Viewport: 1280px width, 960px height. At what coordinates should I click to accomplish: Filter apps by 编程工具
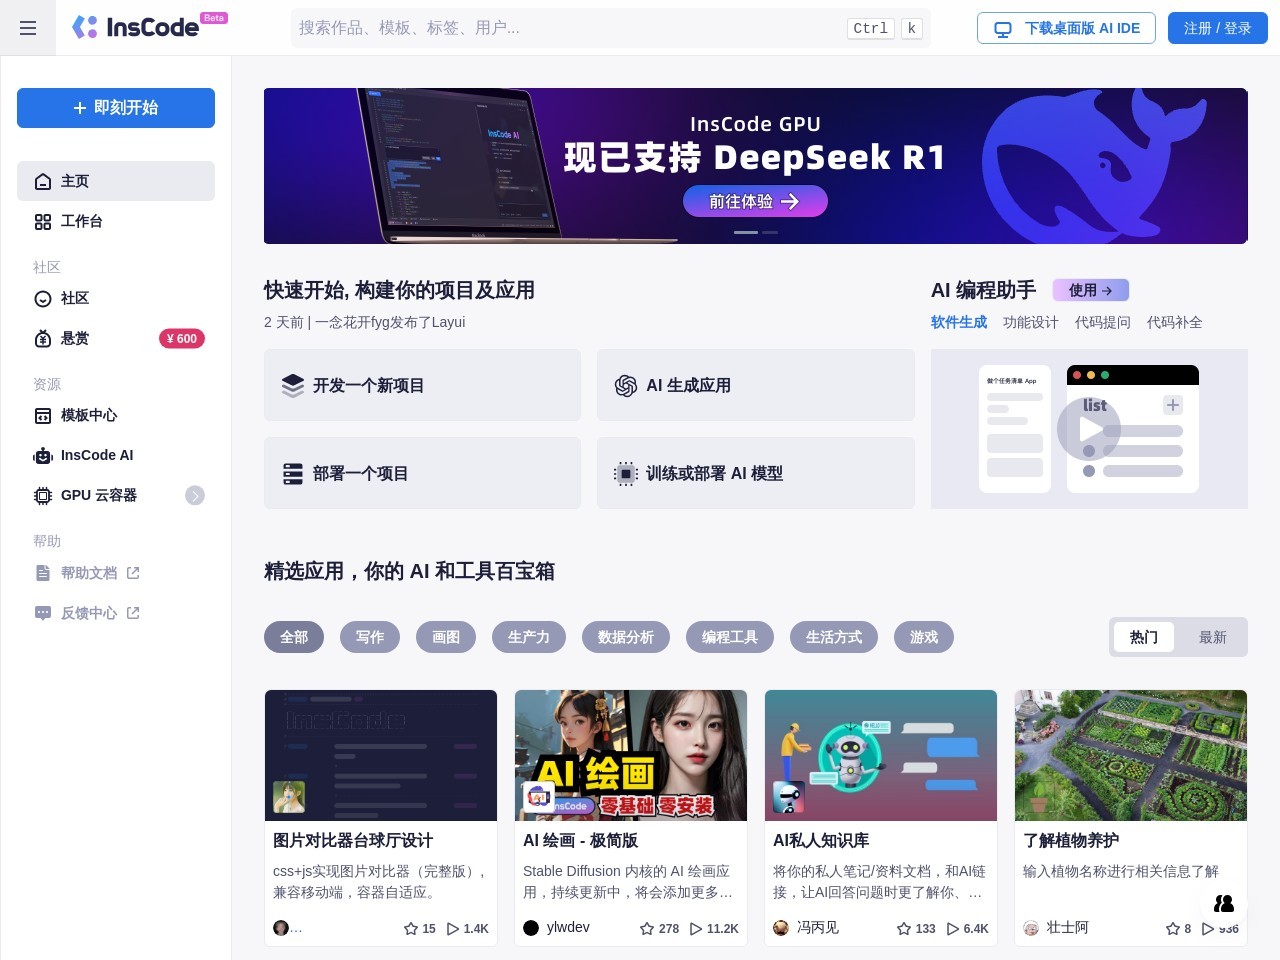coord(730,637)
